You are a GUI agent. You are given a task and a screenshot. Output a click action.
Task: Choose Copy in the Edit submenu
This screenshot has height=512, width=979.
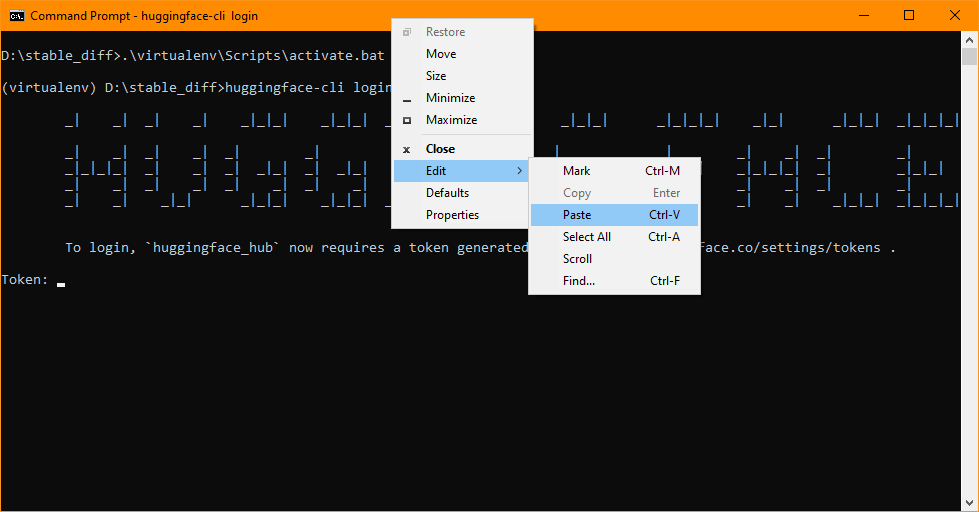tap(614, 192)
